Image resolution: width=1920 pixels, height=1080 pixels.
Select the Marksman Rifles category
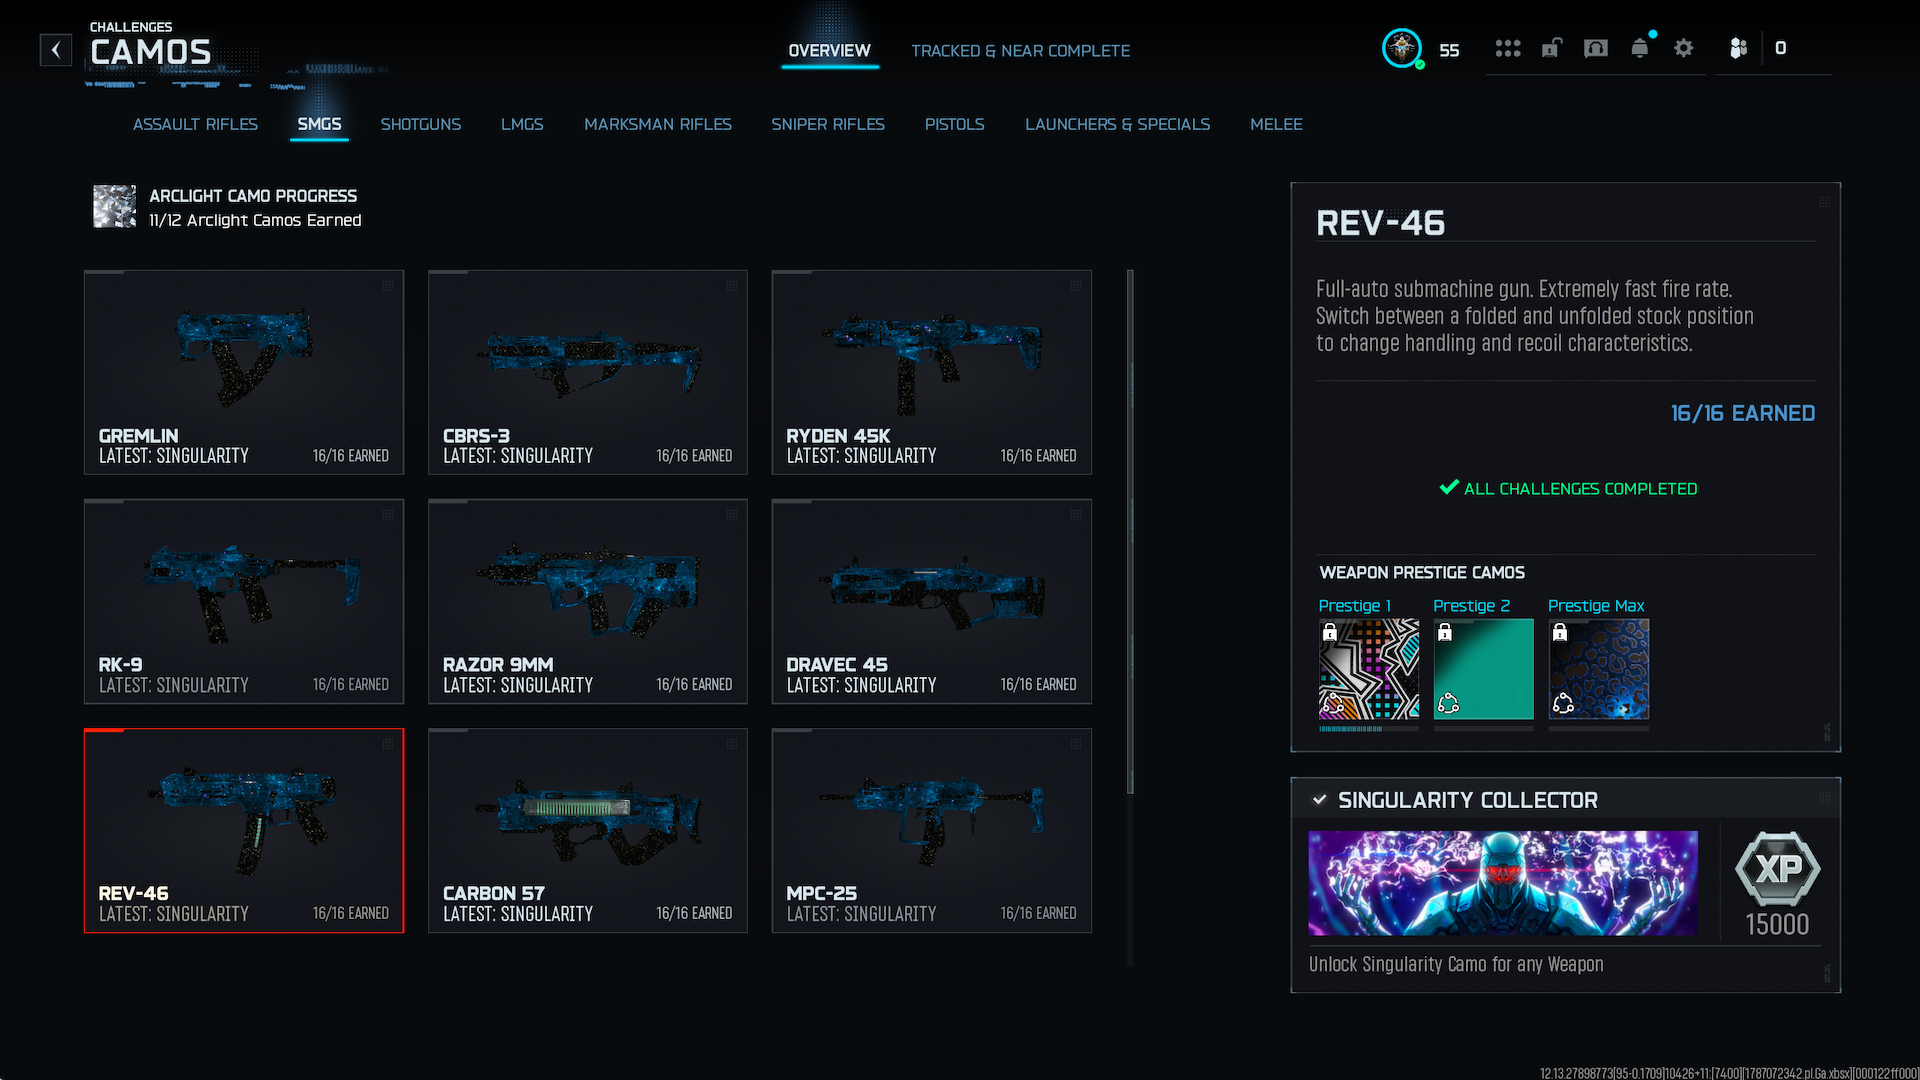[x=658, y=124]
